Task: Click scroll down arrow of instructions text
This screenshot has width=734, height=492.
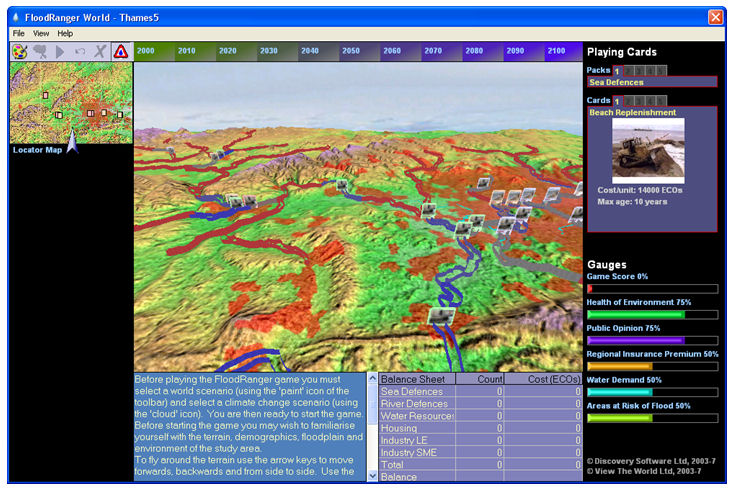Action: [x=373, y=475]
